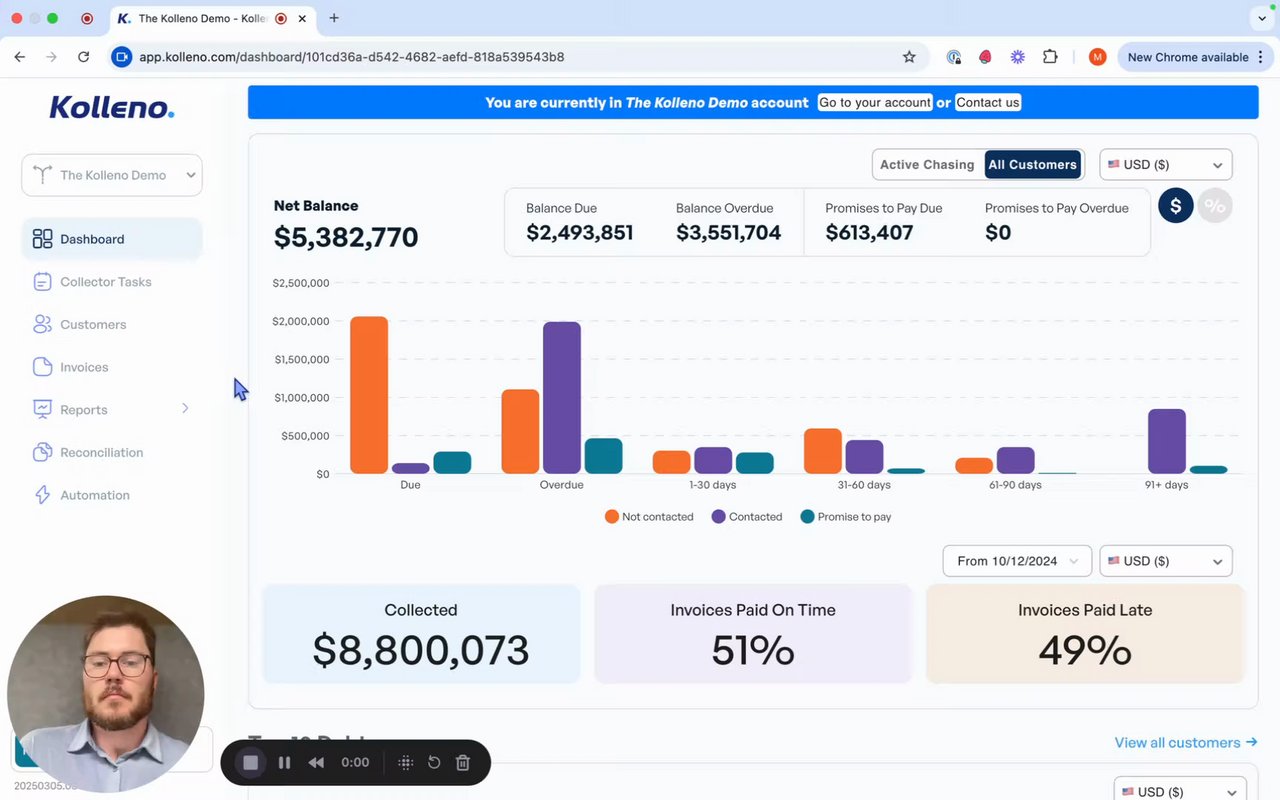Open the Automation lightning icon
The width and height of the screenshot is (1280, 800).
click(x=42, y=495)
